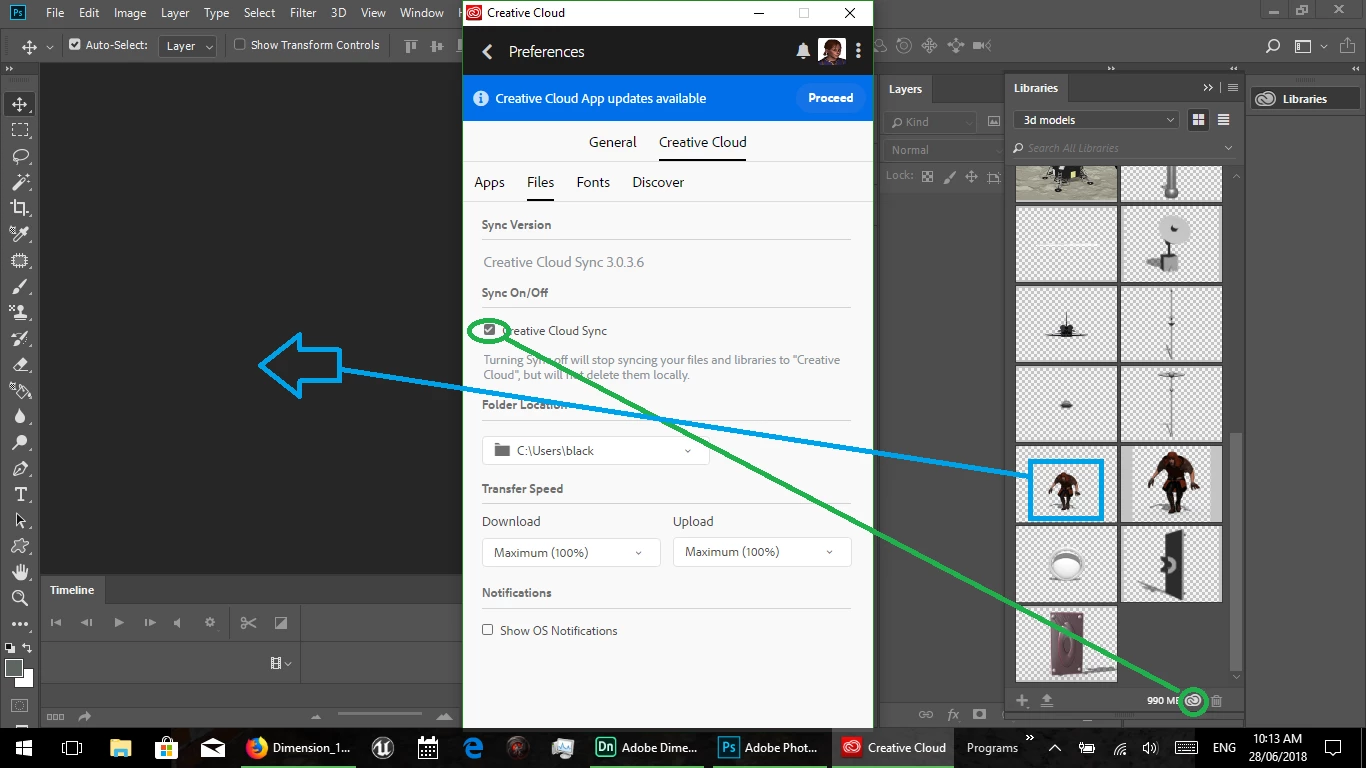Select the Eraser tool

(20, 364)
